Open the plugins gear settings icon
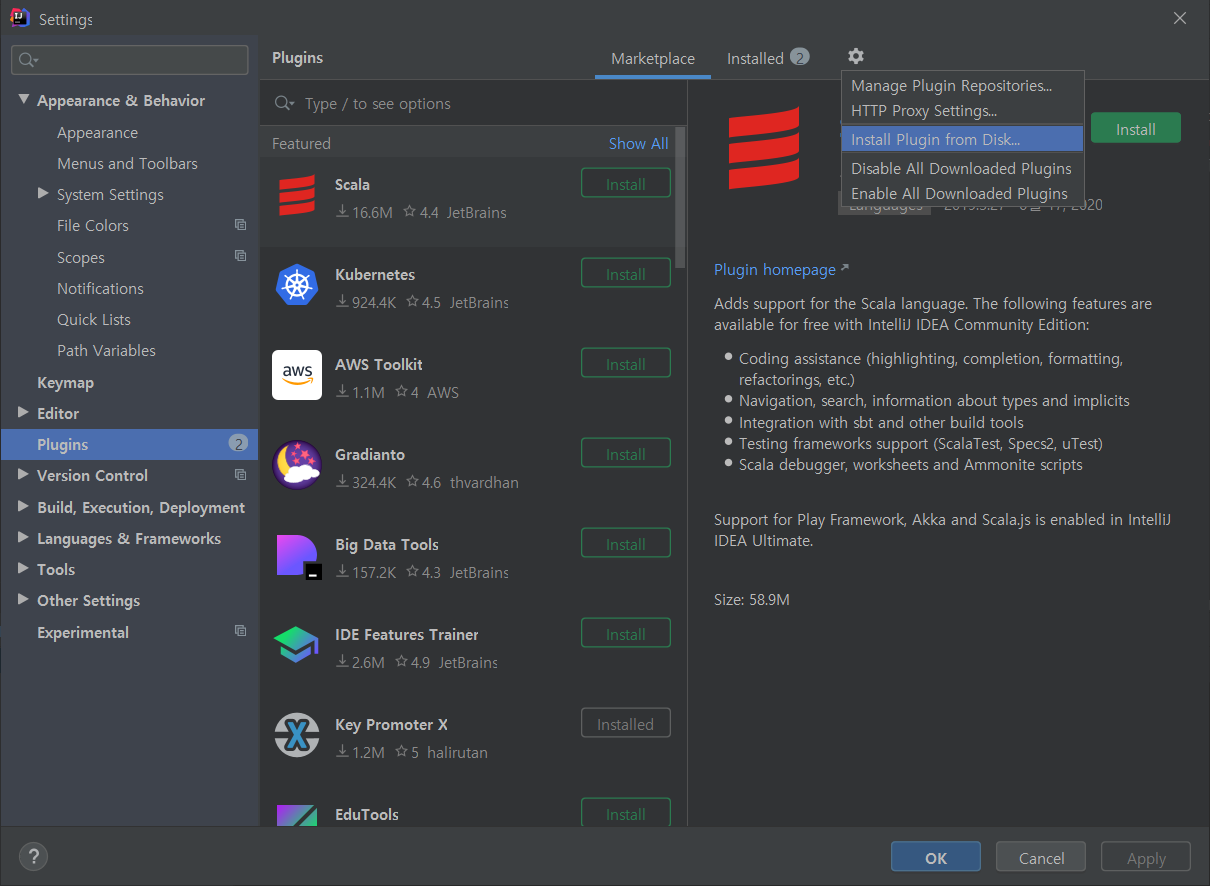The image size is (1210, 886). (x=855, y=57)
